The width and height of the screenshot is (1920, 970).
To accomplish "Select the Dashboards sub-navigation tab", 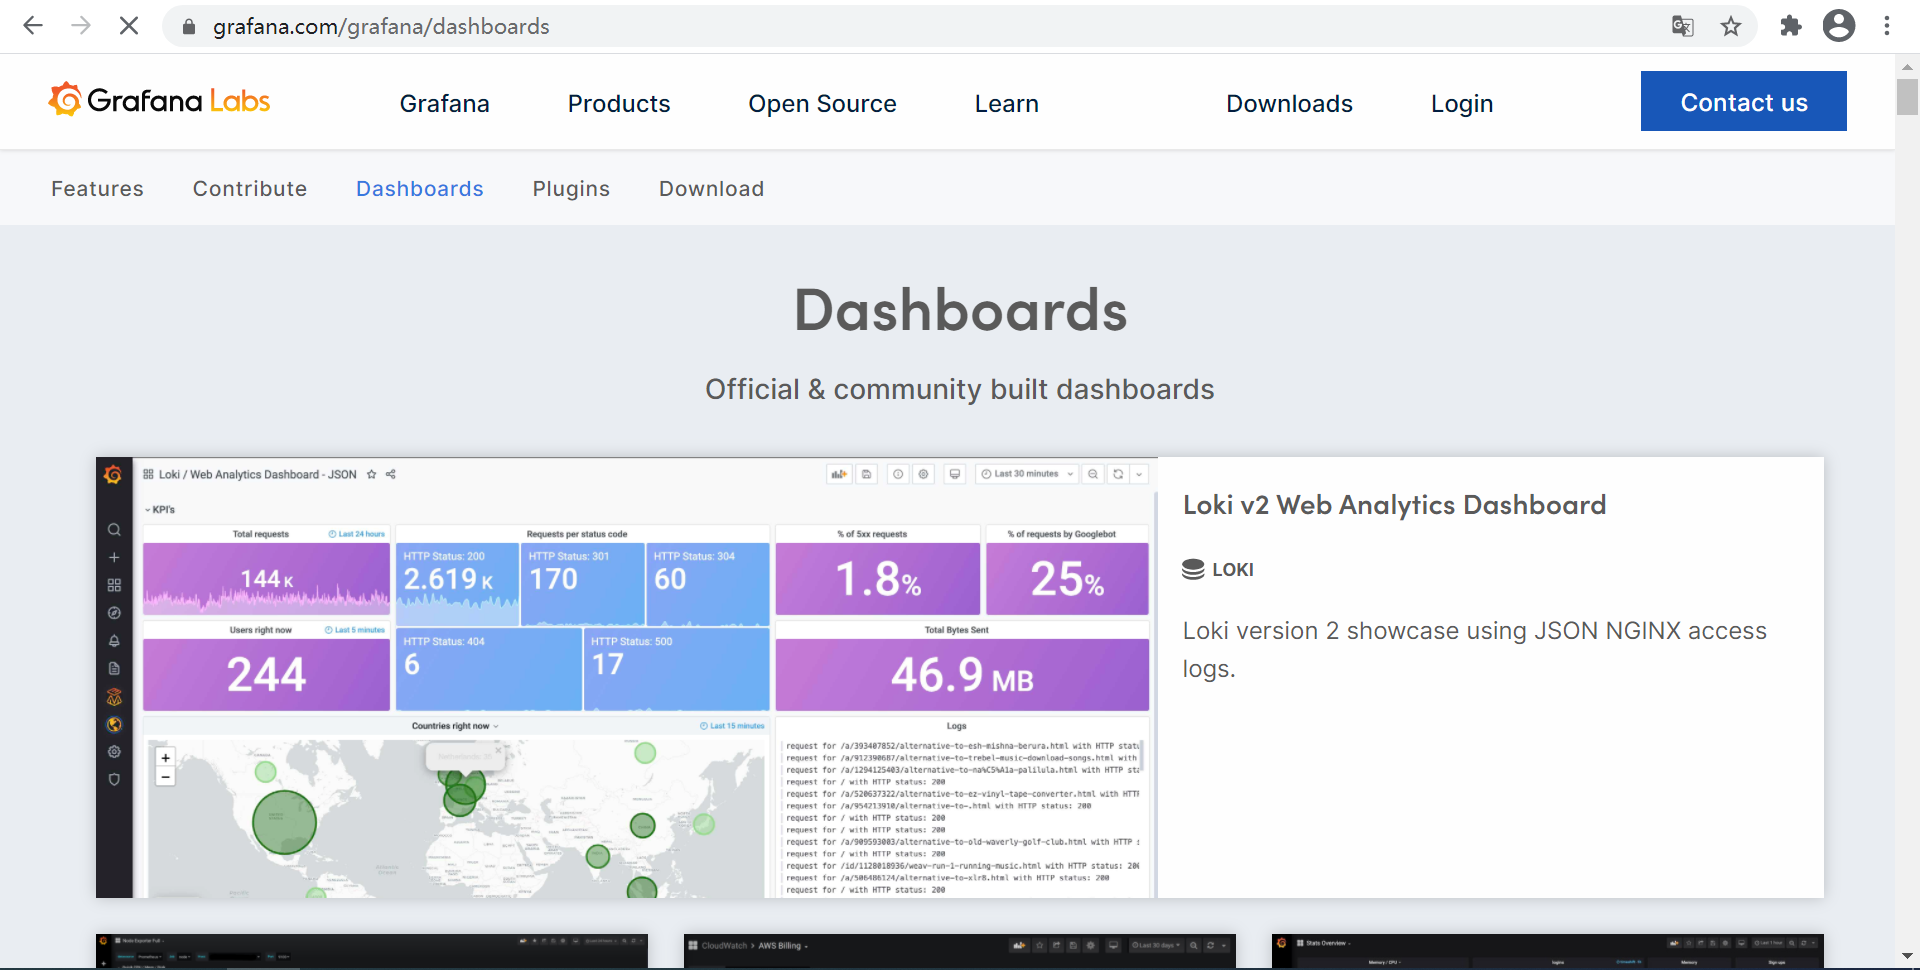I will coord(419,188).
